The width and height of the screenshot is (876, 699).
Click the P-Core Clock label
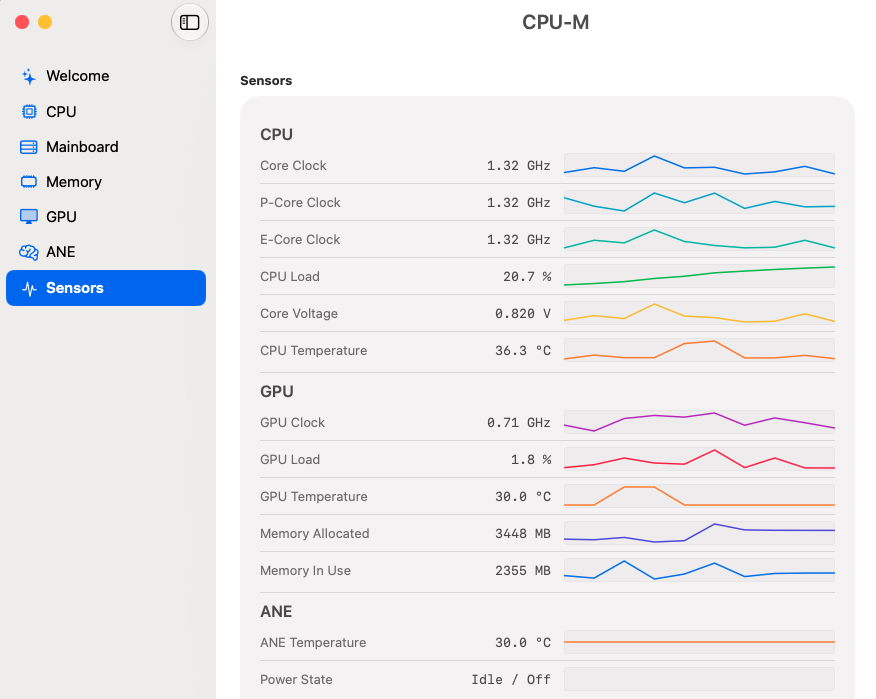tap(300, 202)
